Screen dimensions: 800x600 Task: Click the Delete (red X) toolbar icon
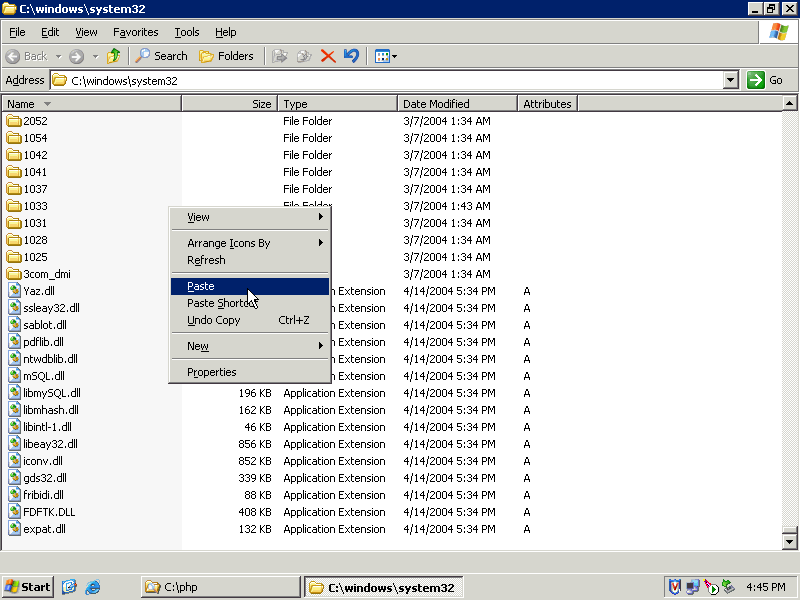(x=328, y=56)
